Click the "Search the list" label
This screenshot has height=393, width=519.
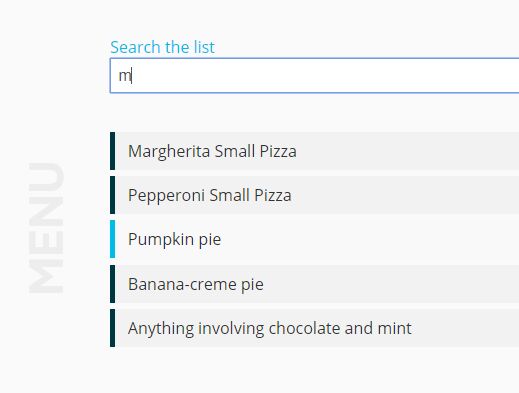(x=162, y=47)
